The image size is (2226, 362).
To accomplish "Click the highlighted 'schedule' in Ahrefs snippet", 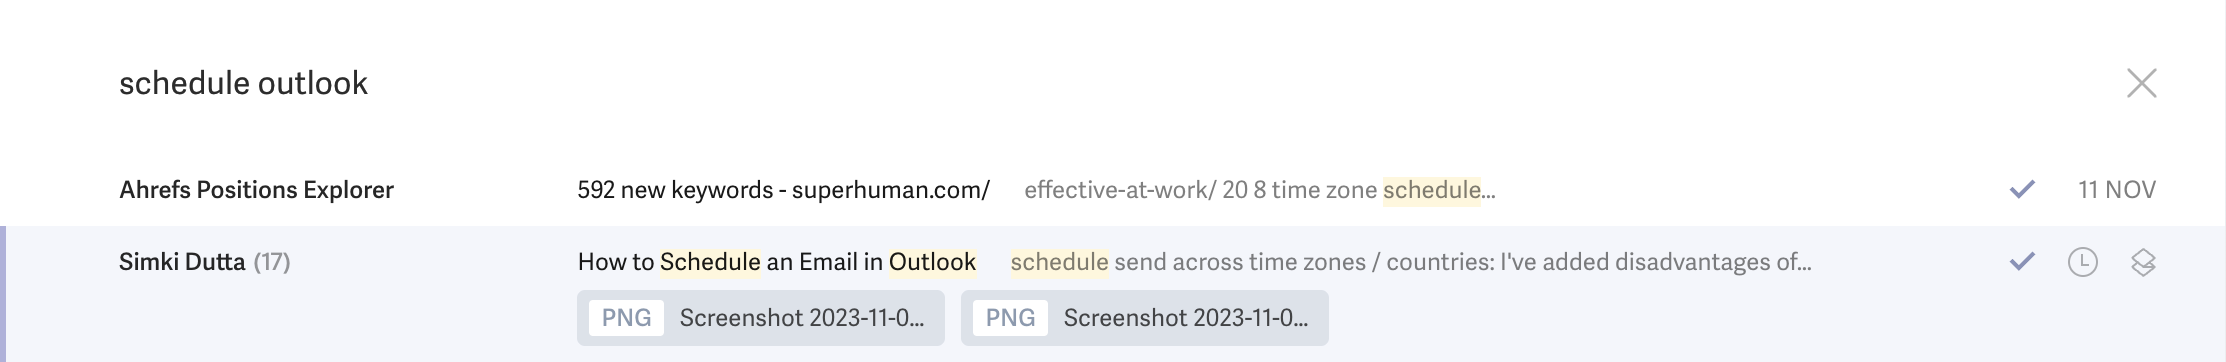I will pyautogui.click(x=1432, y=190).
